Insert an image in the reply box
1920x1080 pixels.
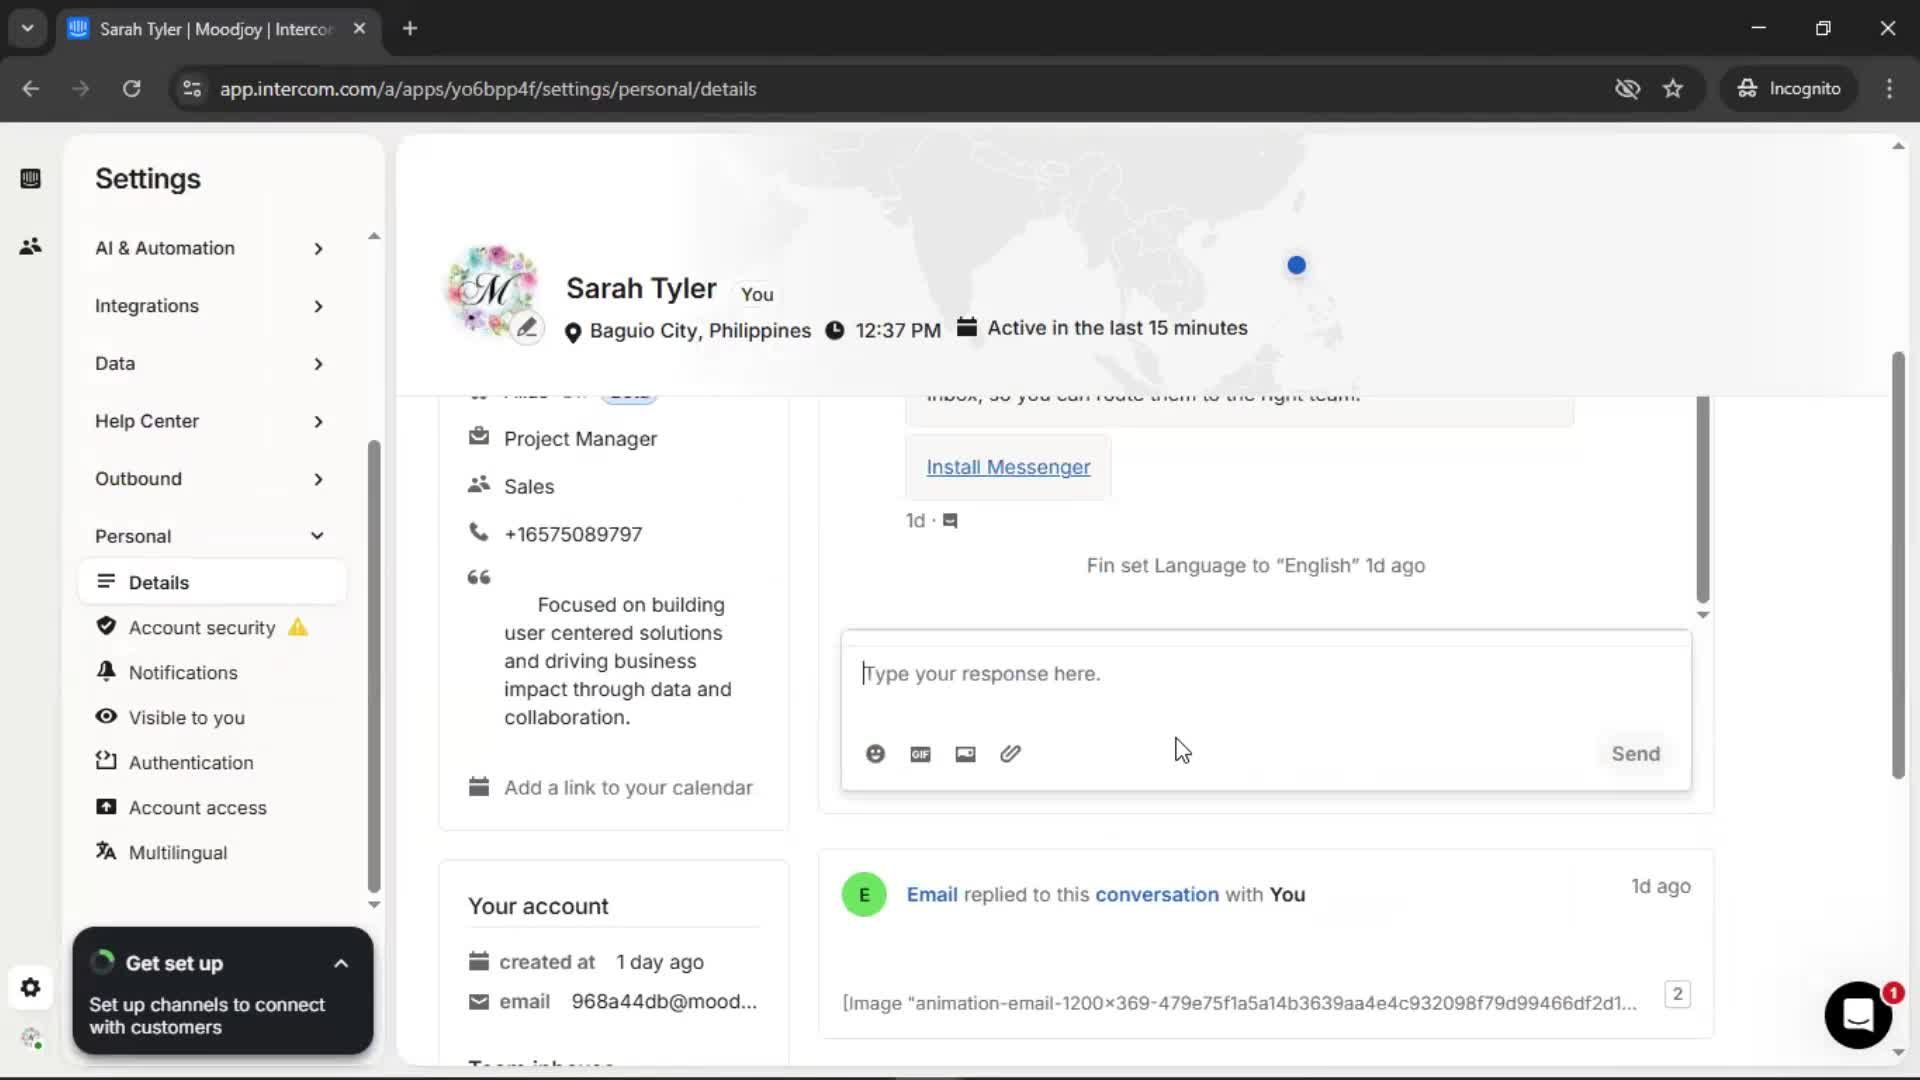click(965, 754)
